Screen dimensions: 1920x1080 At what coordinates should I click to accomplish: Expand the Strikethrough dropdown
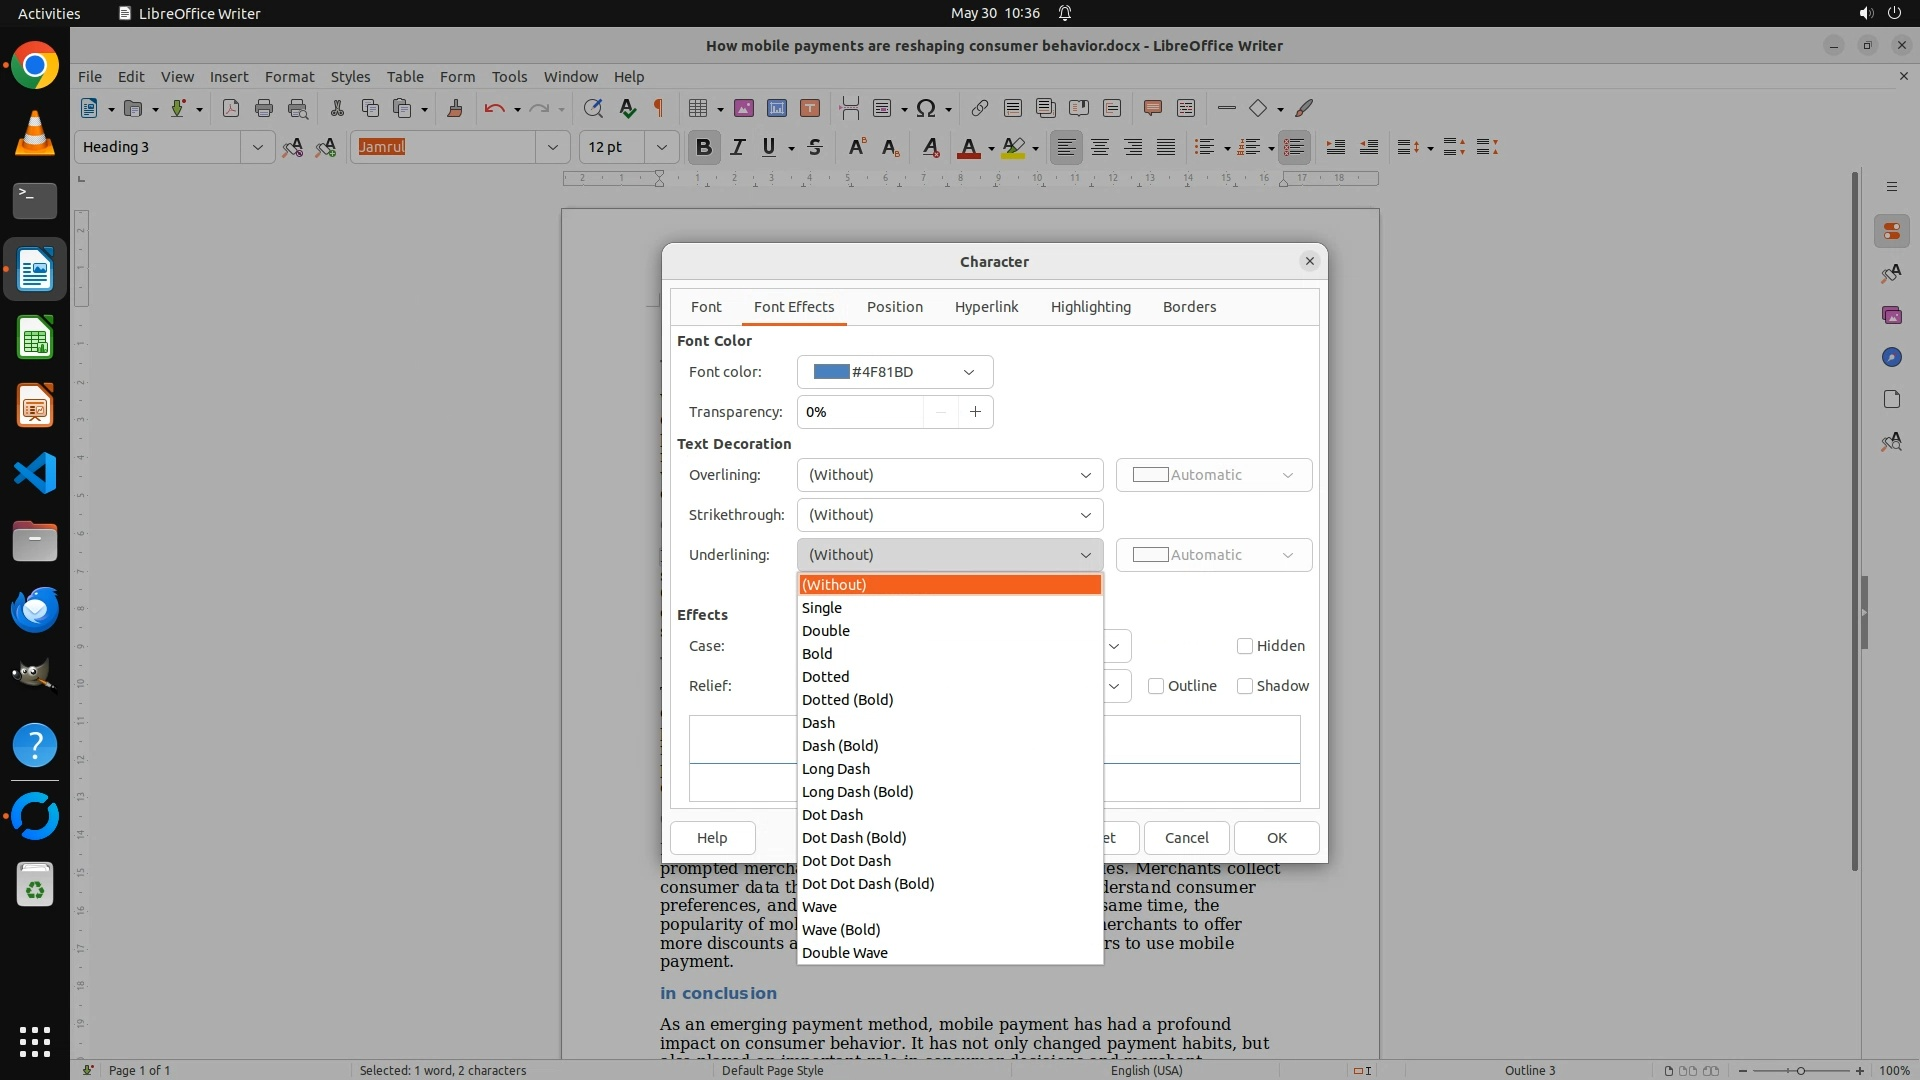tap(949, 515)
